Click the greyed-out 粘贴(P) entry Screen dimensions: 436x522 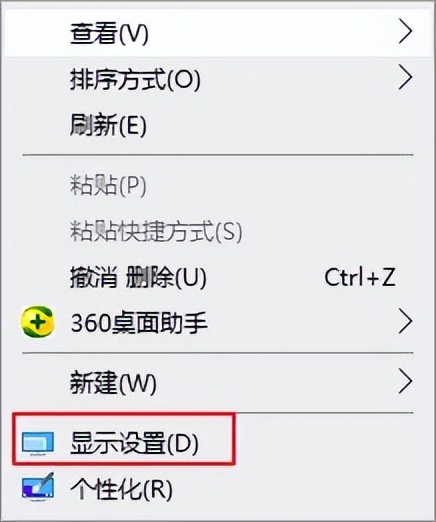tap(218, 185)
